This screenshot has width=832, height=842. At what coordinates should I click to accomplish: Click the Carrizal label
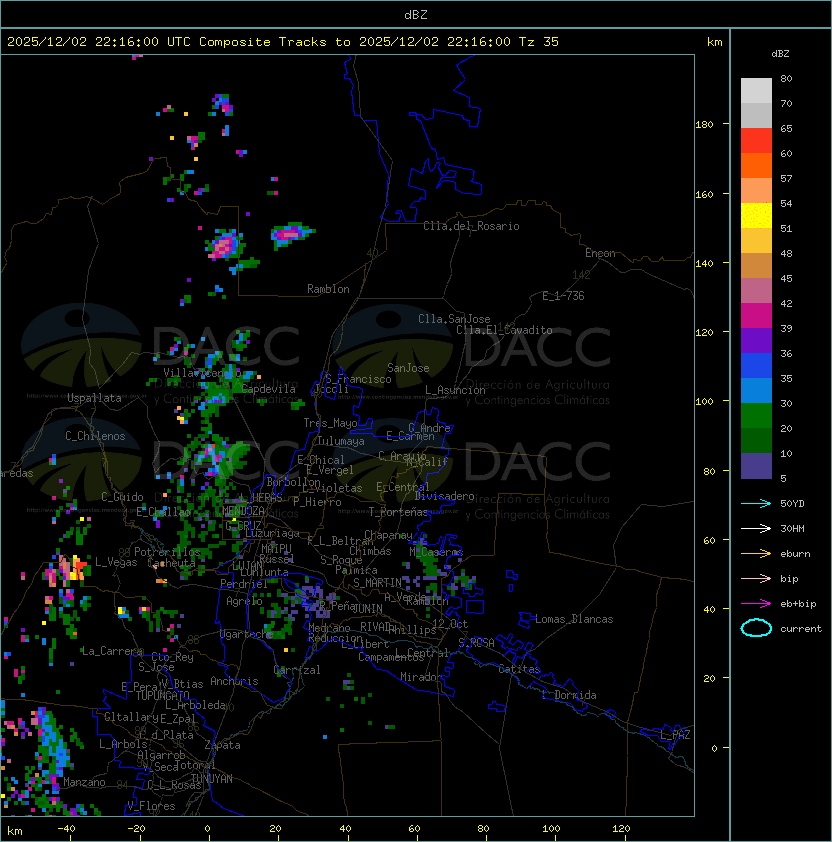(297, 670)
